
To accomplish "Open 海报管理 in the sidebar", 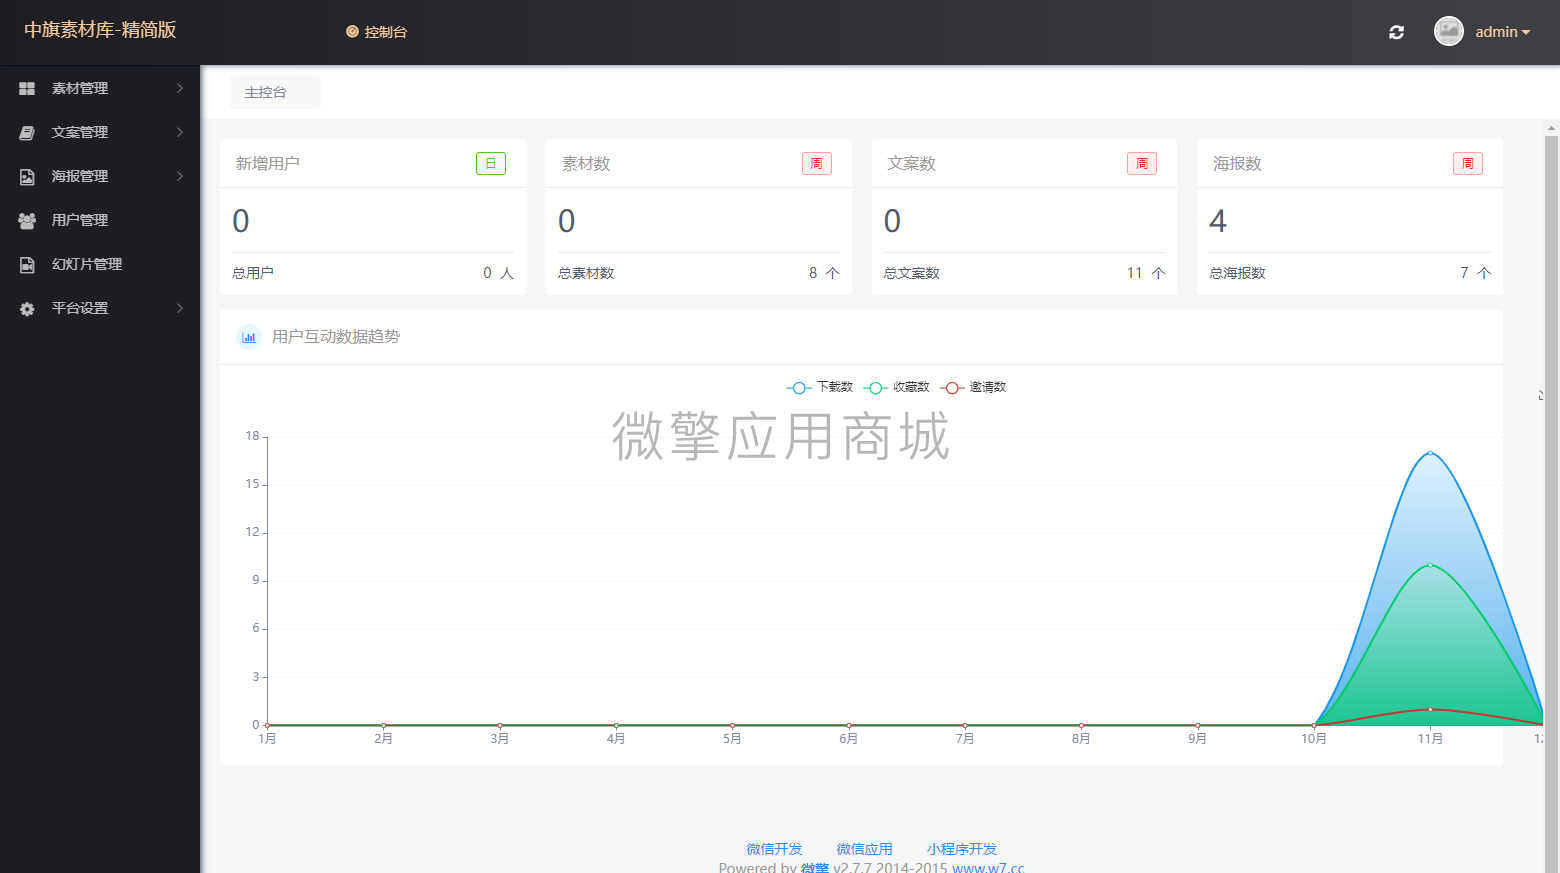I will coord(100,176).
